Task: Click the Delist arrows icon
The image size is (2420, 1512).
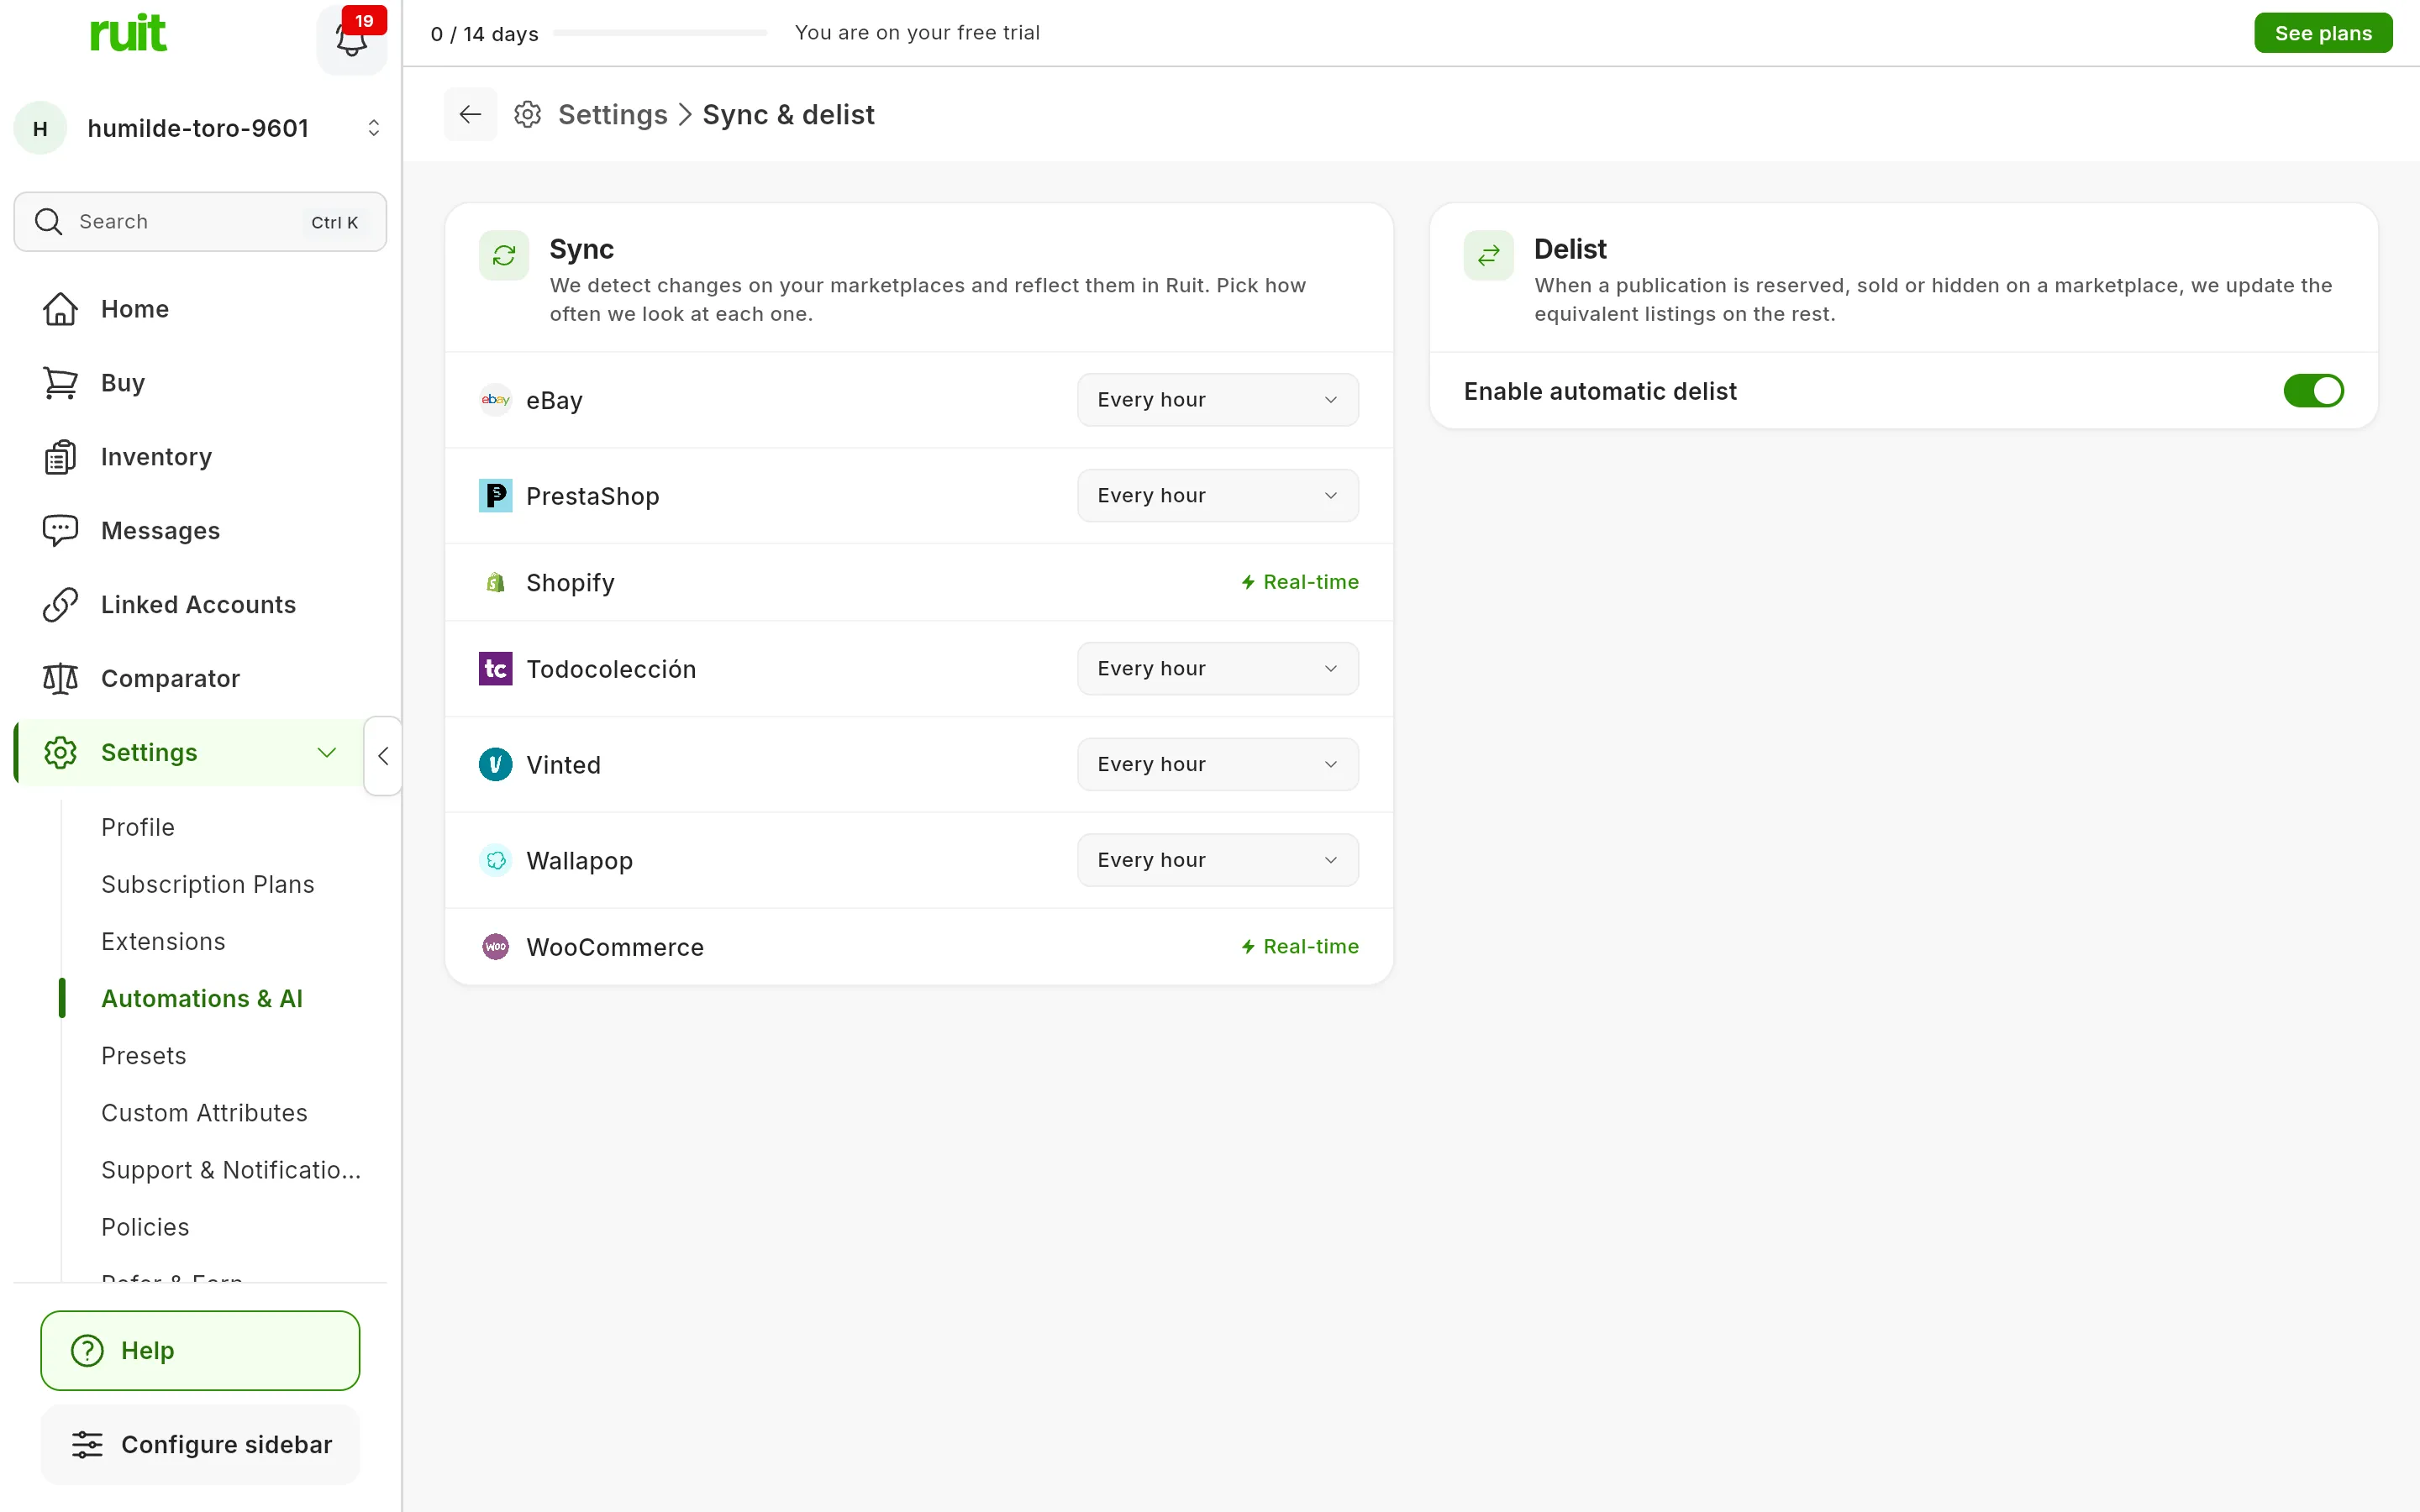Action: (1488, 255)
